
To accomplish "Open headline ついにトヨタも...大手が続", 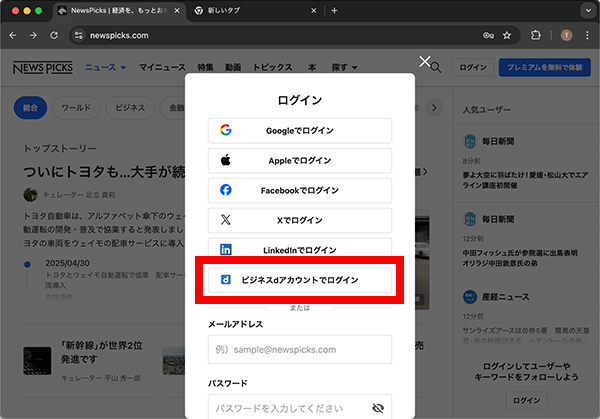I will tap(104, 172).
